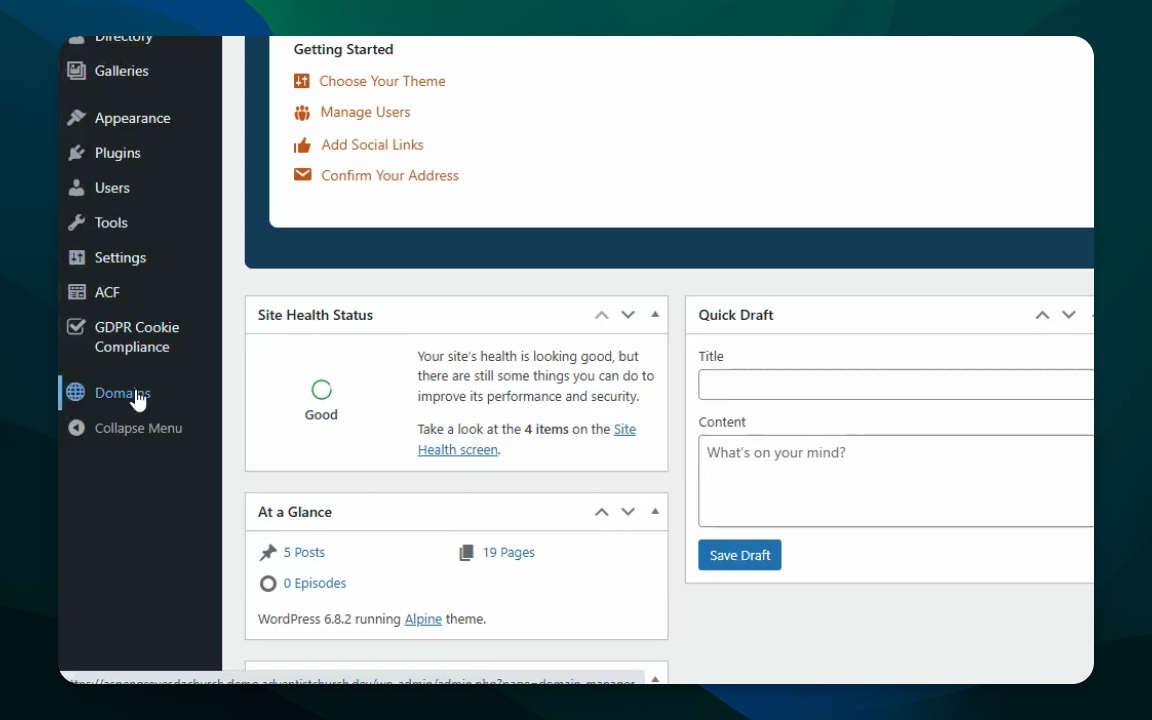1152x720 pixels.
Task: Open the Plugins menu
Action: pos(118,153)
